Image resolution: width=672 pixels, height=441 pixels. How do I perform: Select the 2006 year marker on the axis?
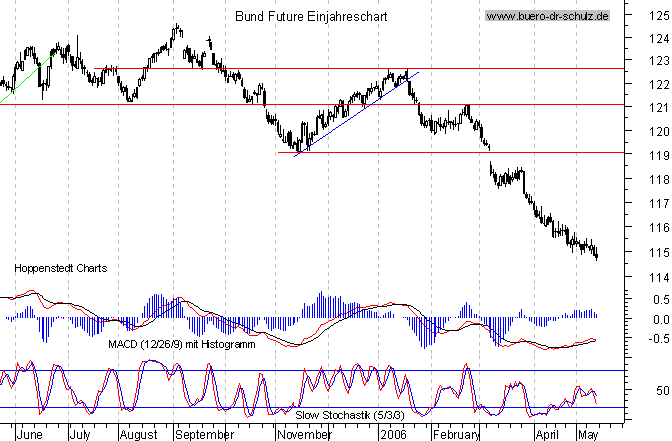click(x=393, y=435)
